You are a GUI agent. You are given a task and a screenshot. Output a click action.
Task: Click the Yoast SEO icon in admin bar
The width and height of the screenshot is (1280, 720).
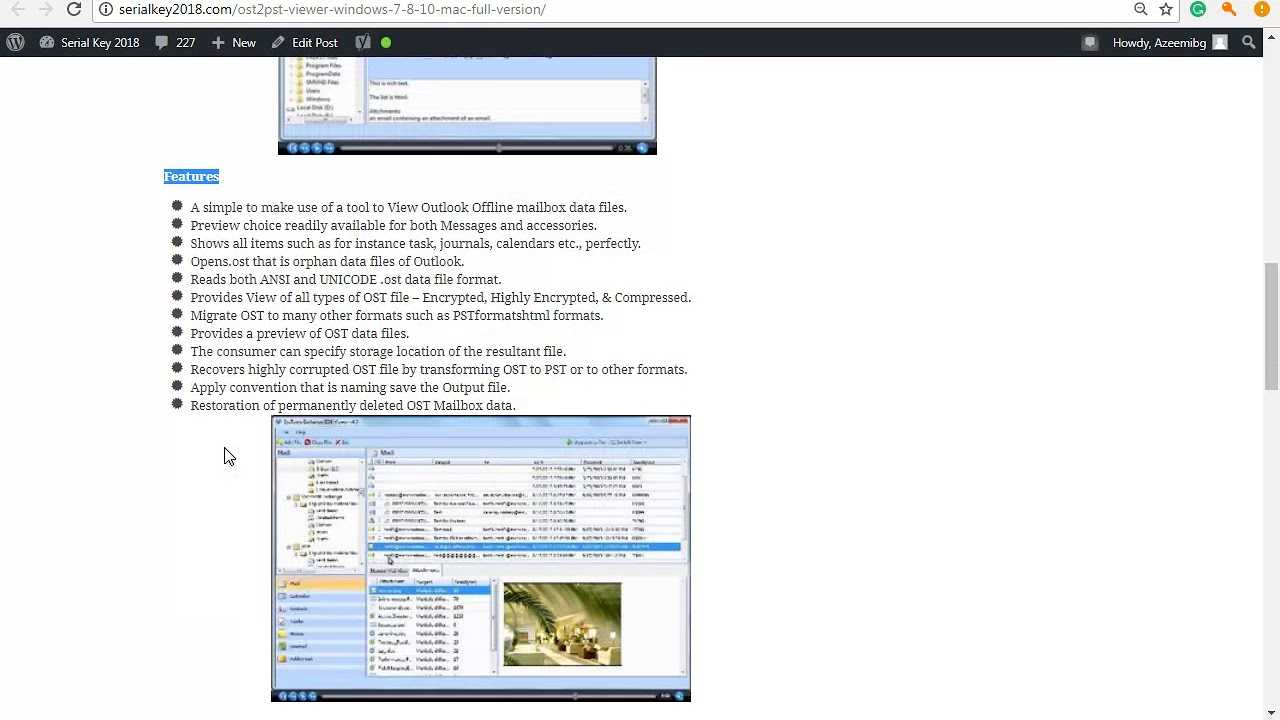363,43
